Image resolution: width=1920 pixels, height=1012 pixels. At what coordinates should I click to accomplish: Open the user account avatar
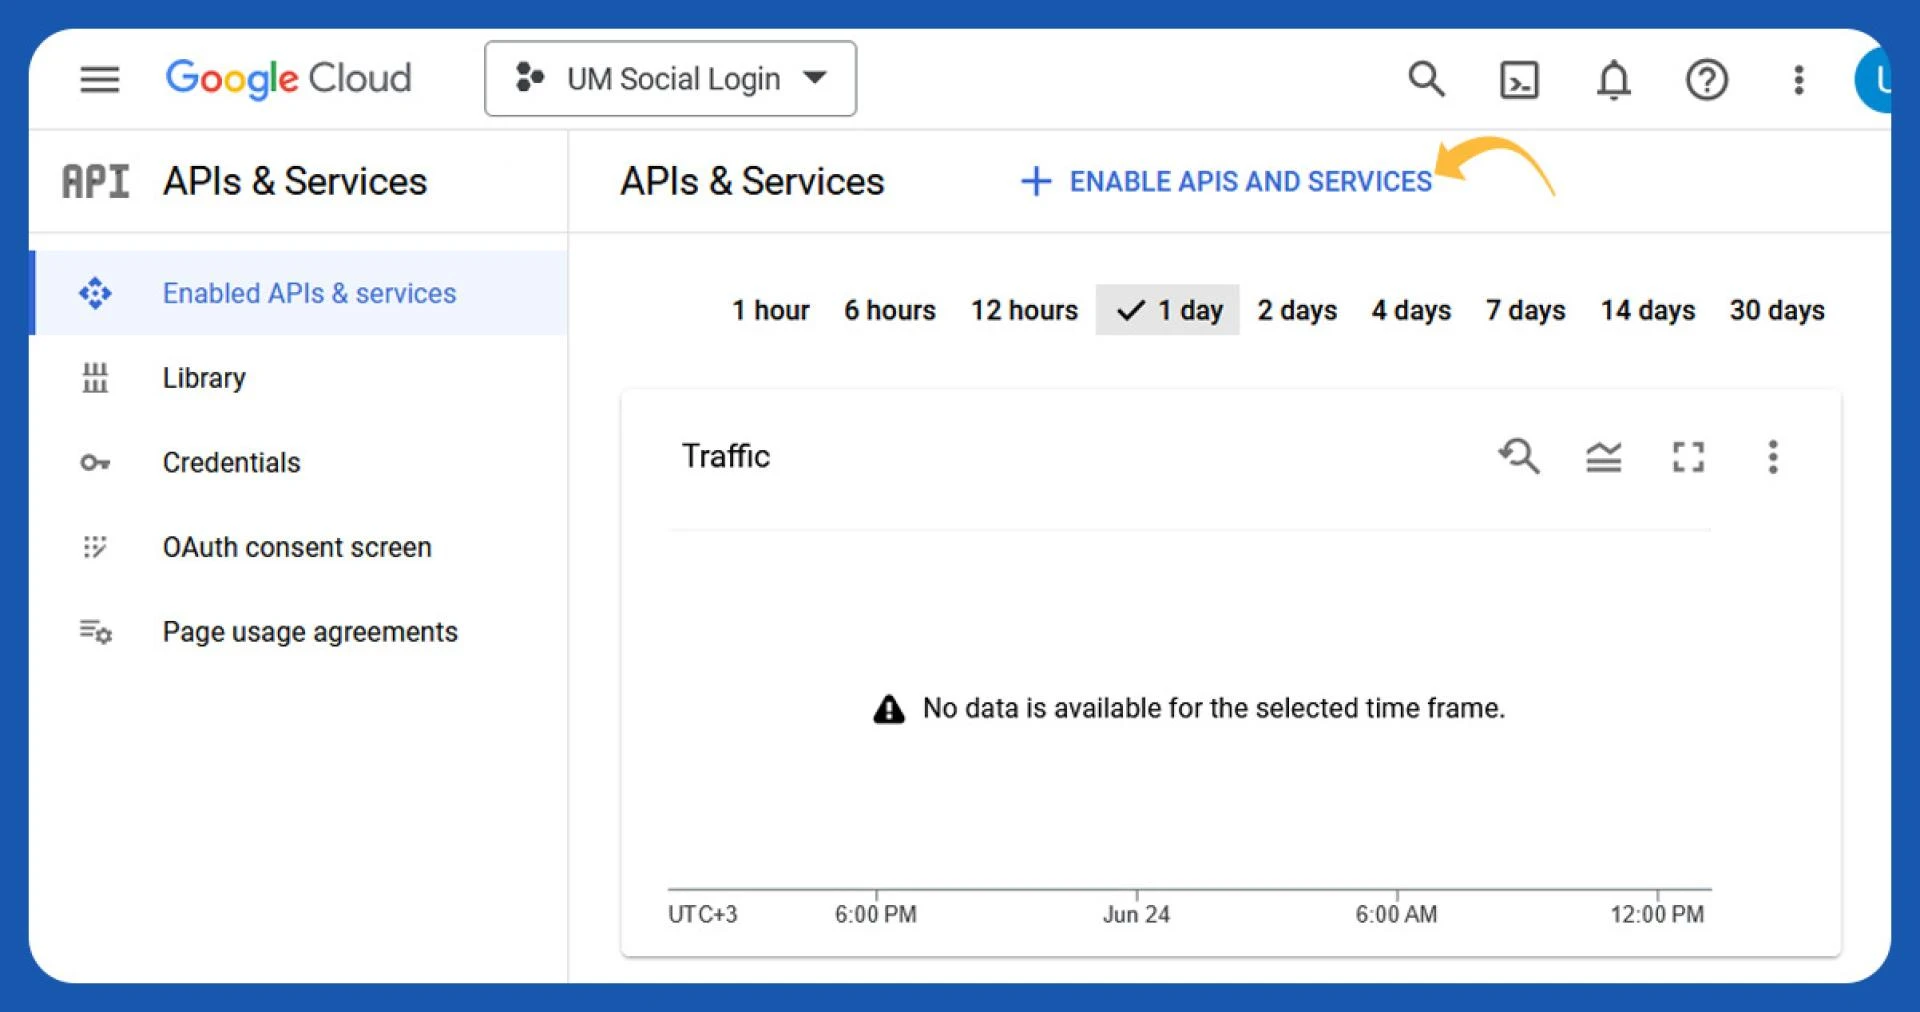tap(1873, 80)
